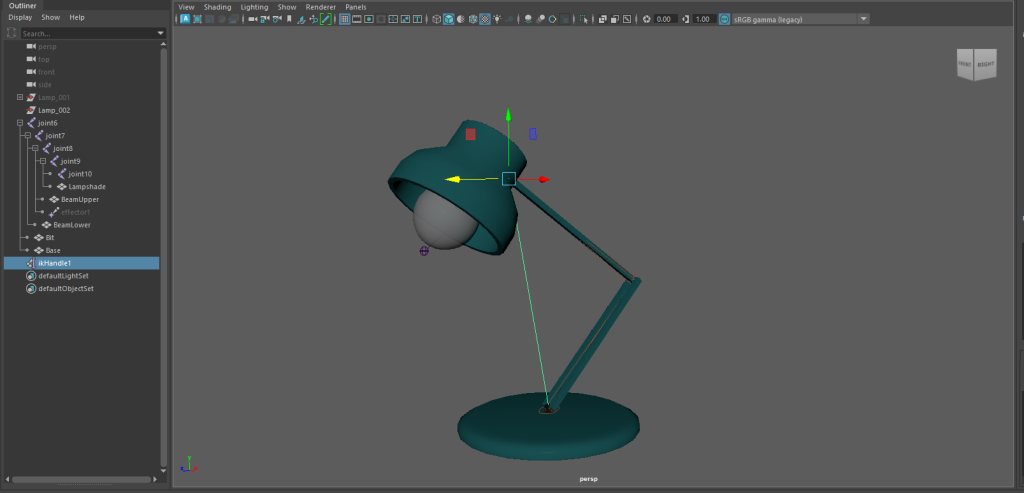Toggle the green-highlighted icon in the panel toolbar

tap(326, 19)
